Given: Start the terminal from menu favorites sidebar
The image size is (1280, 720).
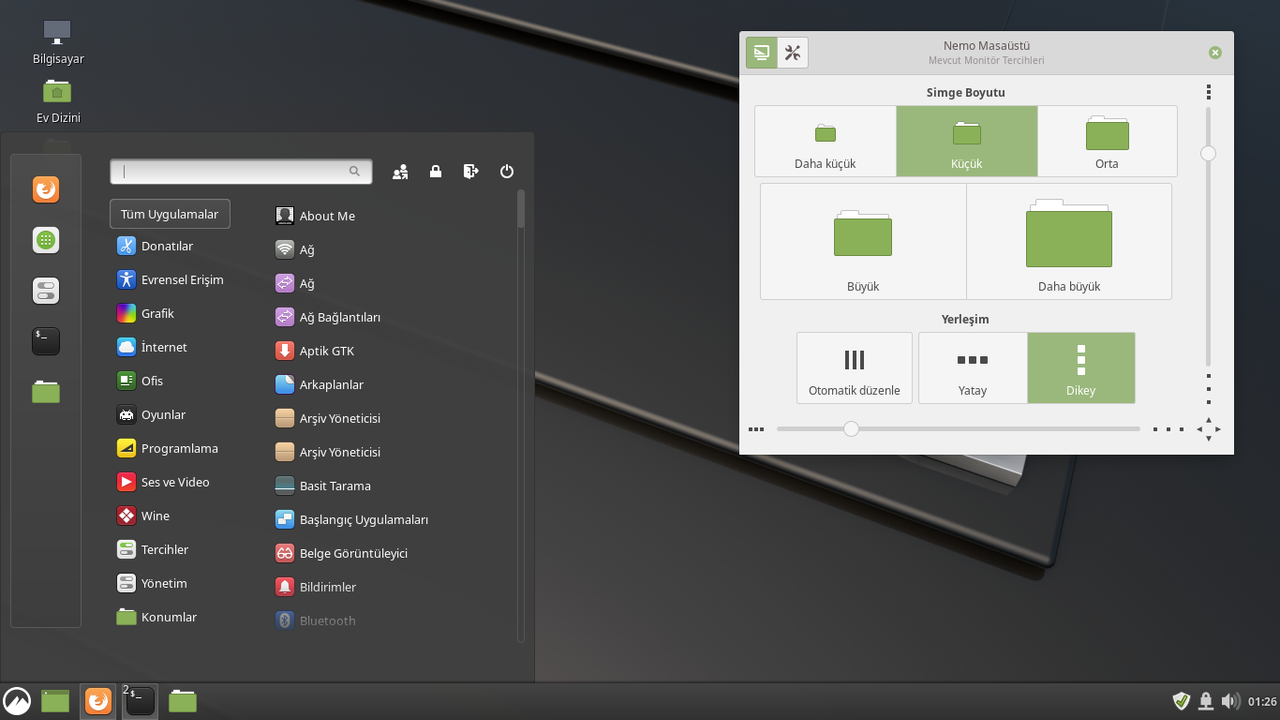Looking at the screenshot, I should [46, 341].
